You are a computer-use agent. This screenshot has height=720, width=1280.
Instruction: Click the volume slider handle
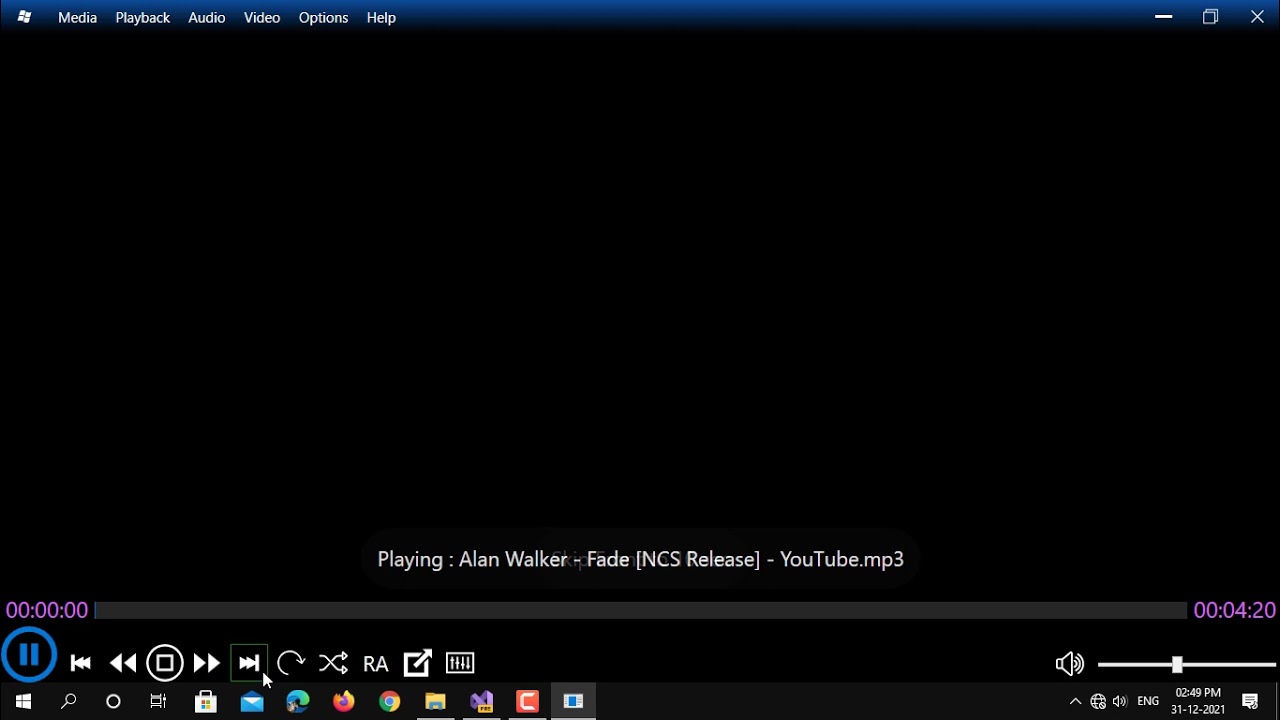tap(1177, 664)
